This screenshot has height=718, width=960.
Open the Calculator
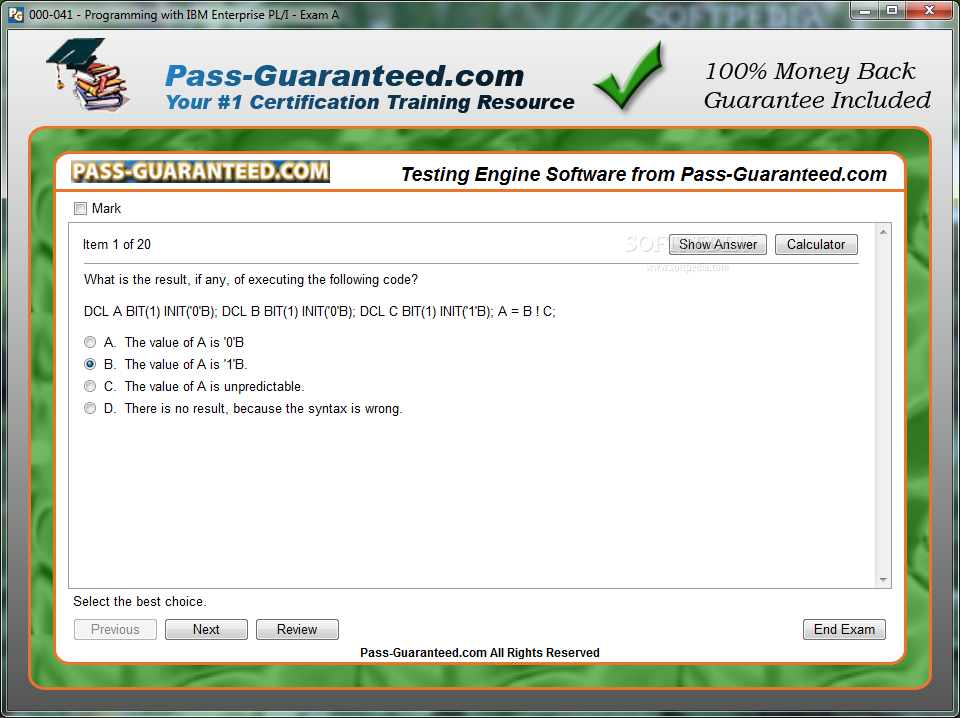tap(816, 244)
